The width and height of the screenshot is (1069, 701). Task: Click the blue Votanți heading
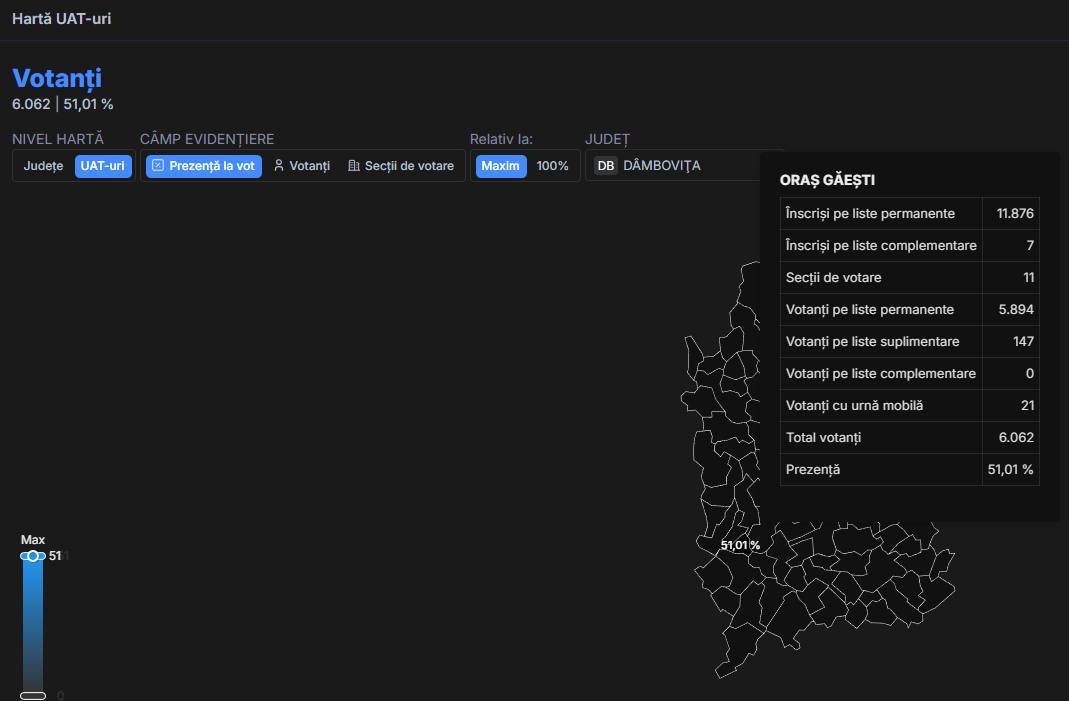coord(57,79)
